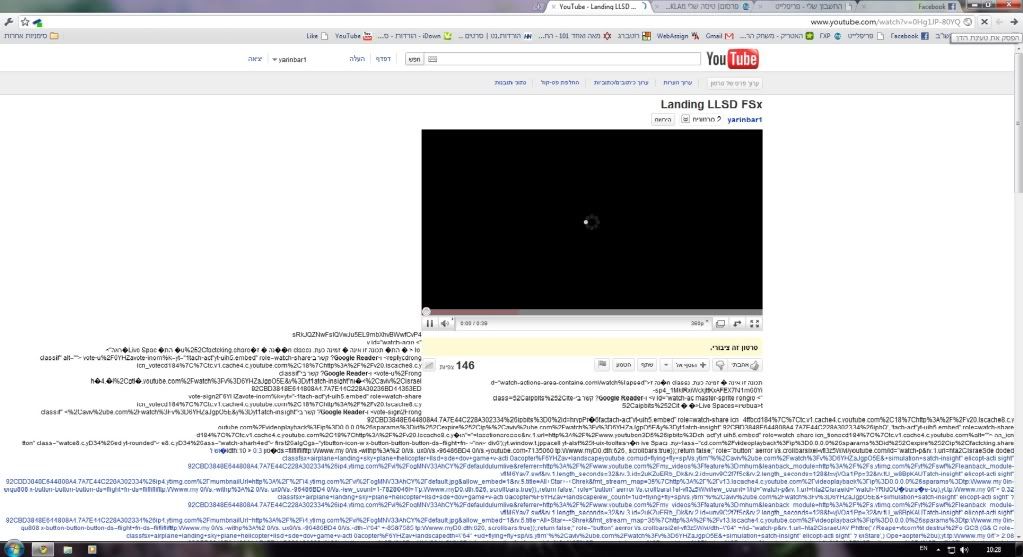The image size is (1023, 557).
Task: Click the YouTube logo
Action: pos(732,59)
